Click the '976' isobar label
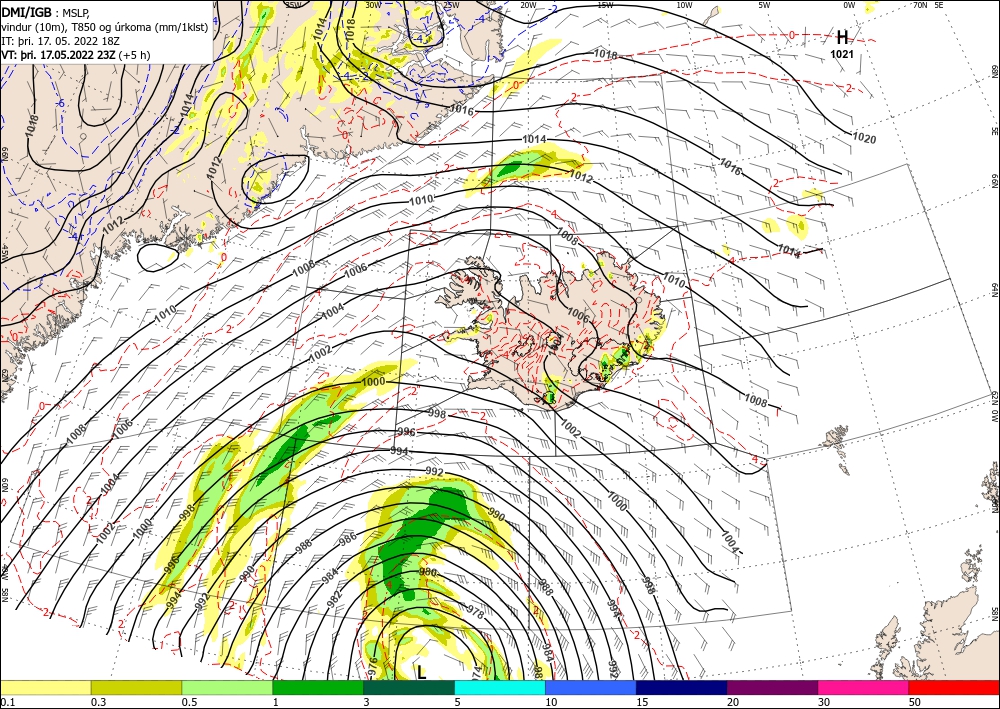The image size is (1000, 709). tap(373, 667)
